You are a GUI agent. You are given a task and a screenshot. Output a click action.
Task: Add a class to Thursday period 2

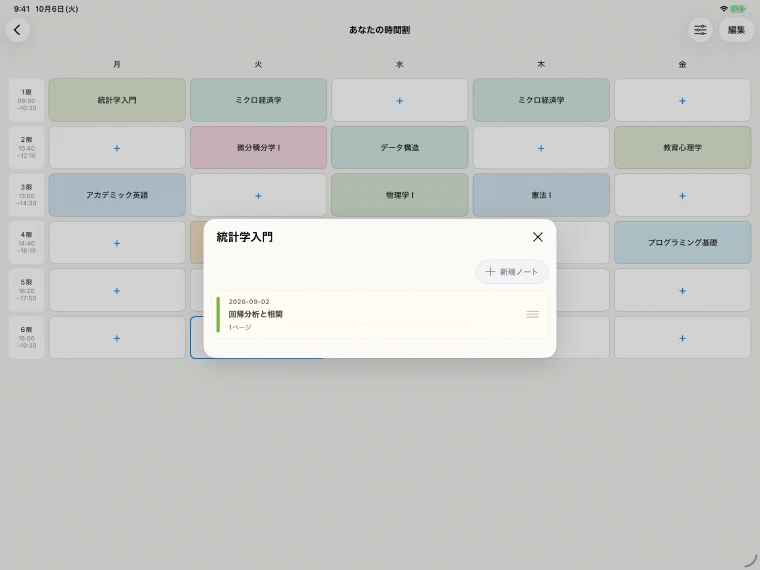click(x=541, y=148)
